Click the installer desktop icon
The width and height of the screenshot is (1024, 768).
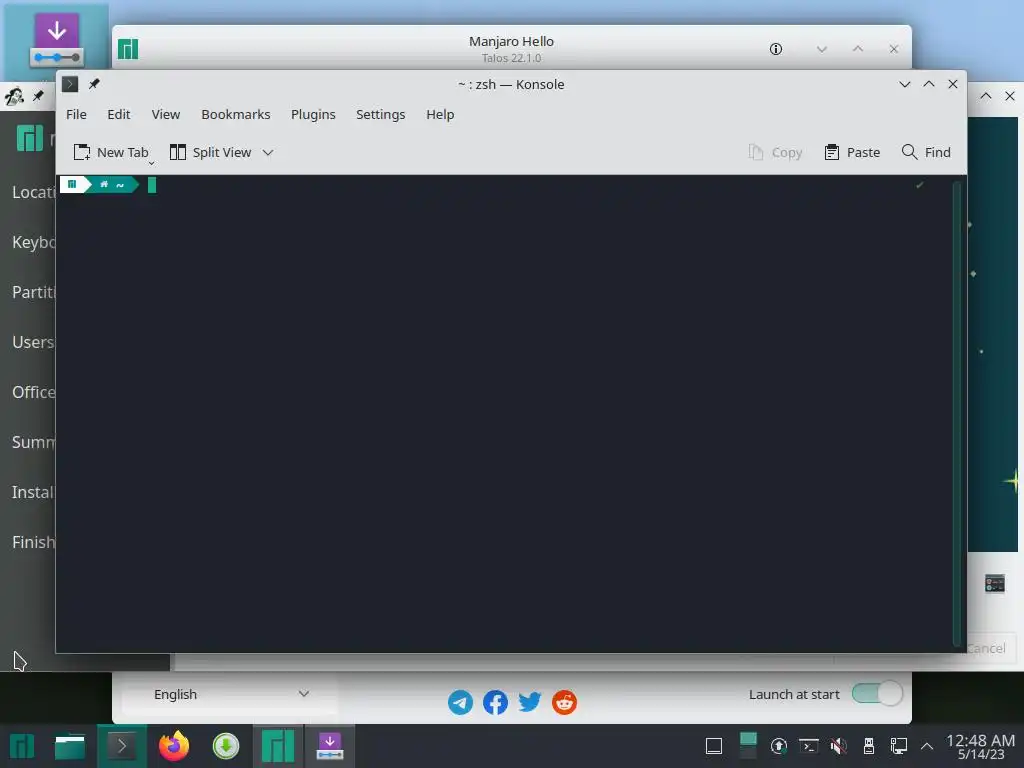tap(56, 41)
